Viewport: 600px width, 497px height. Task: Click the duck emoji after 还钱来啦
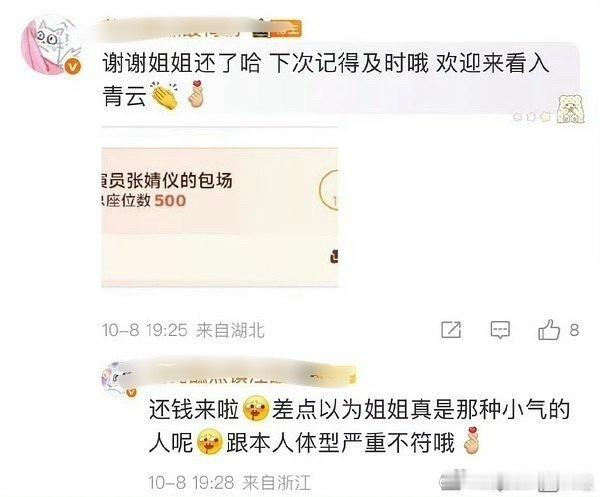point(256,410)
